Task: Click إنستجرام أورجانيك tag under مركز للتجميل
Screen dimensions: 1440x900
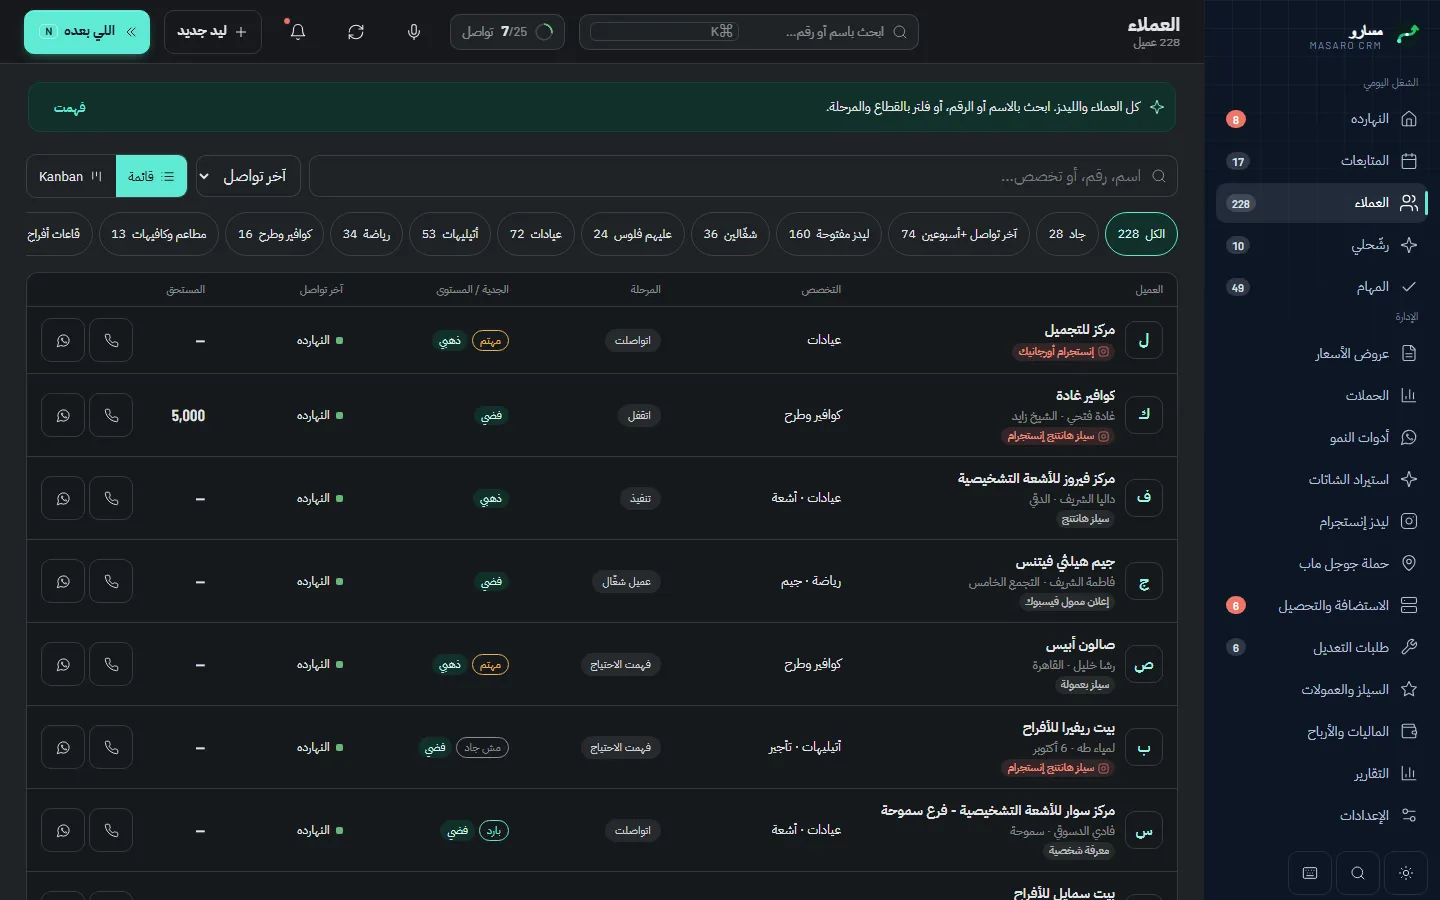Action: point(1063,352)
